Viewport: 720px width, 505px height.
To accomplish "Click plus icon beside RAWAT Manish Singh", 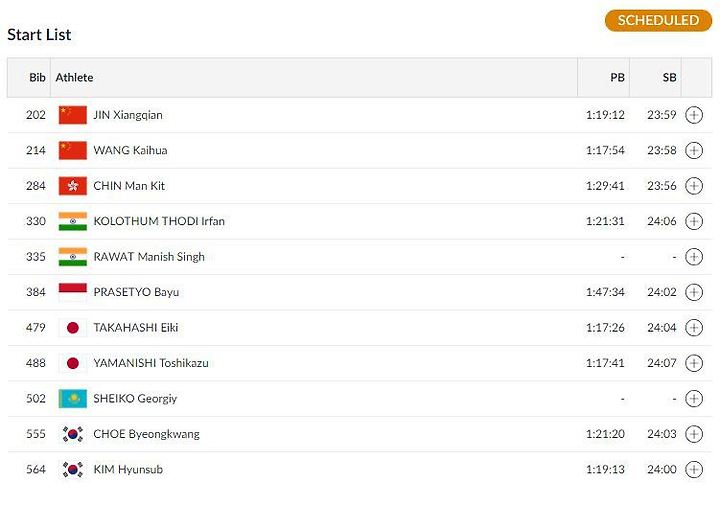I will click(x=694, y=257).
